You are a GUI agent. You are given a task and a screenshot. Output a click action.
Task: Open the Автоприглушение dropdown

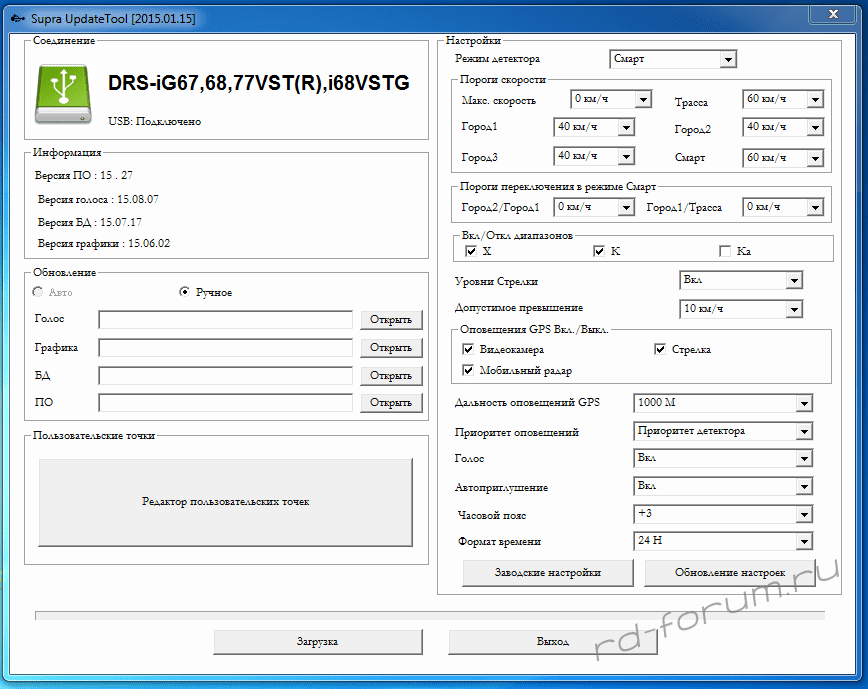(723, 486)
